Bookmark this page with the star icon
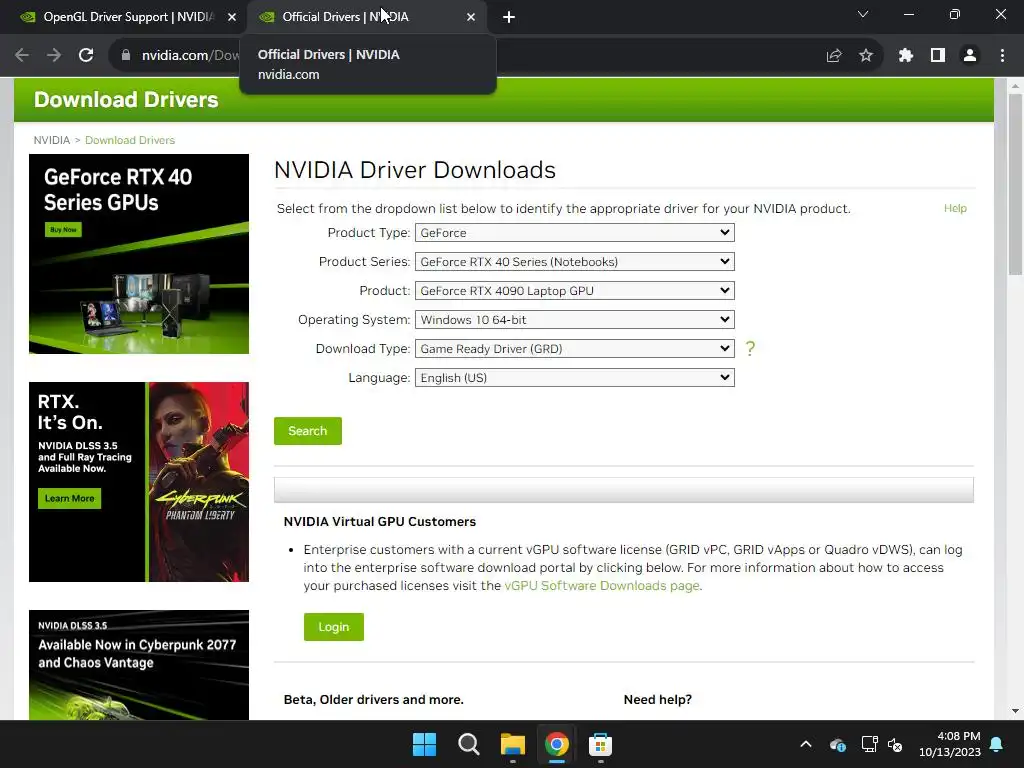This screenshot has height=768, width=1024. coord(866,56)
